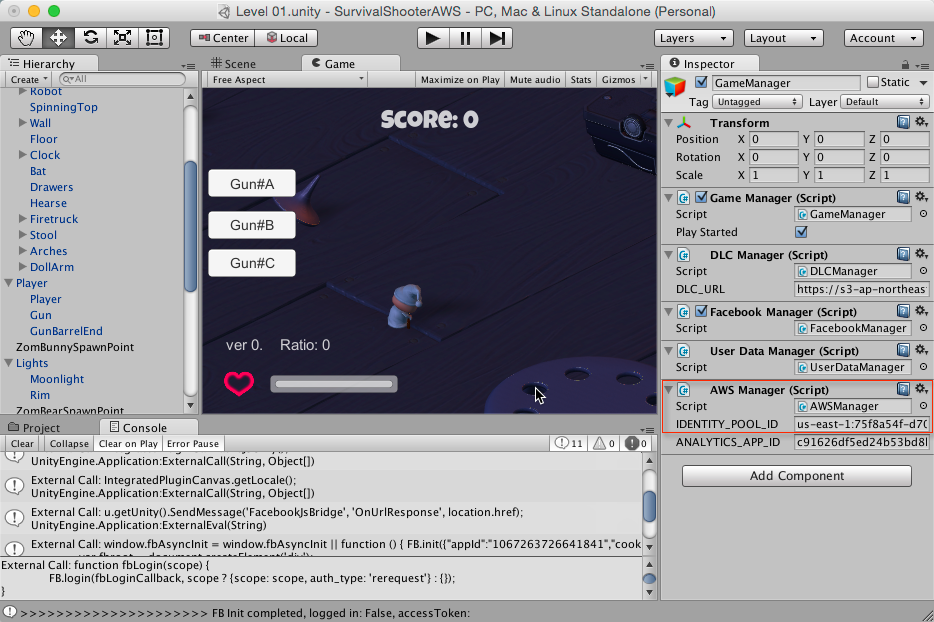Open AWS Manager help icon
Image resolution: width=934 pixels, height=622 pixels.
(x=903, y=389)
